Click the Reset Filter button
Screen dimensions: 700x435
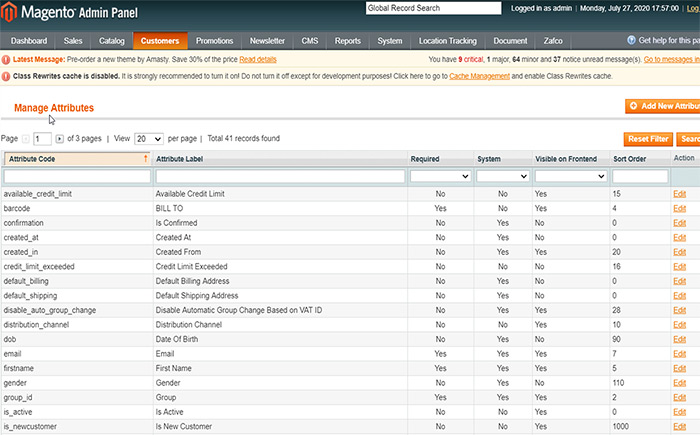coord(648,139)
